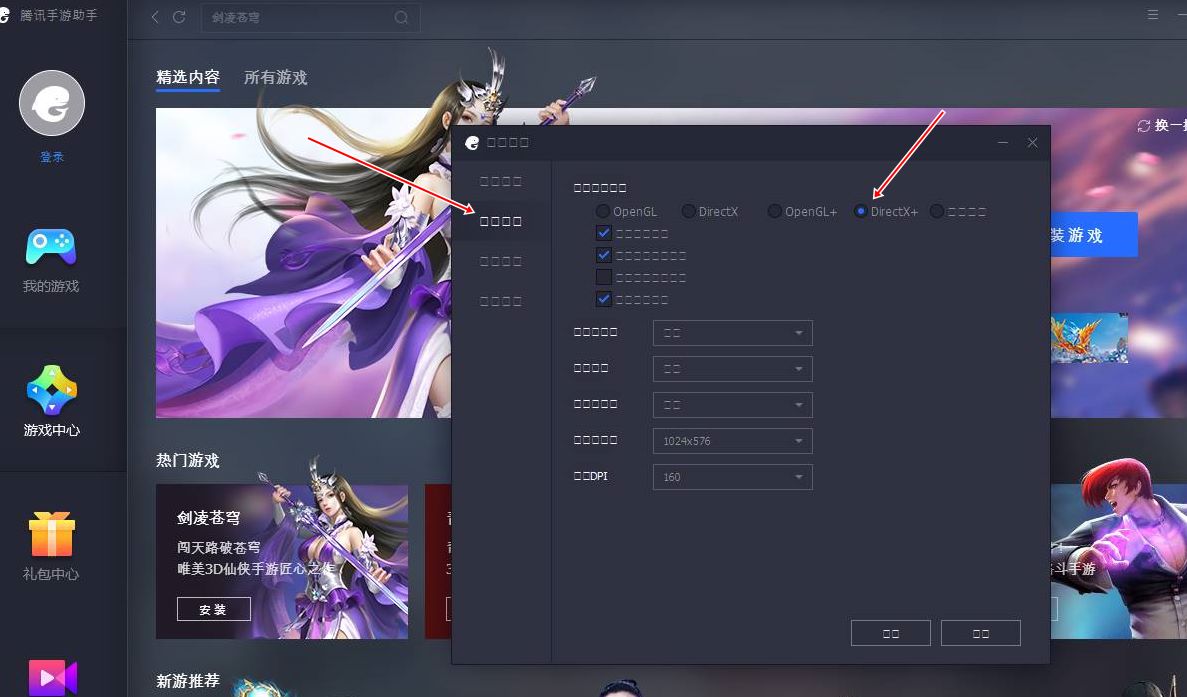The height and width of the screenshot is (697, 1187).
Task: Switch to the 精选内容 tab
Action: point(188,77)
